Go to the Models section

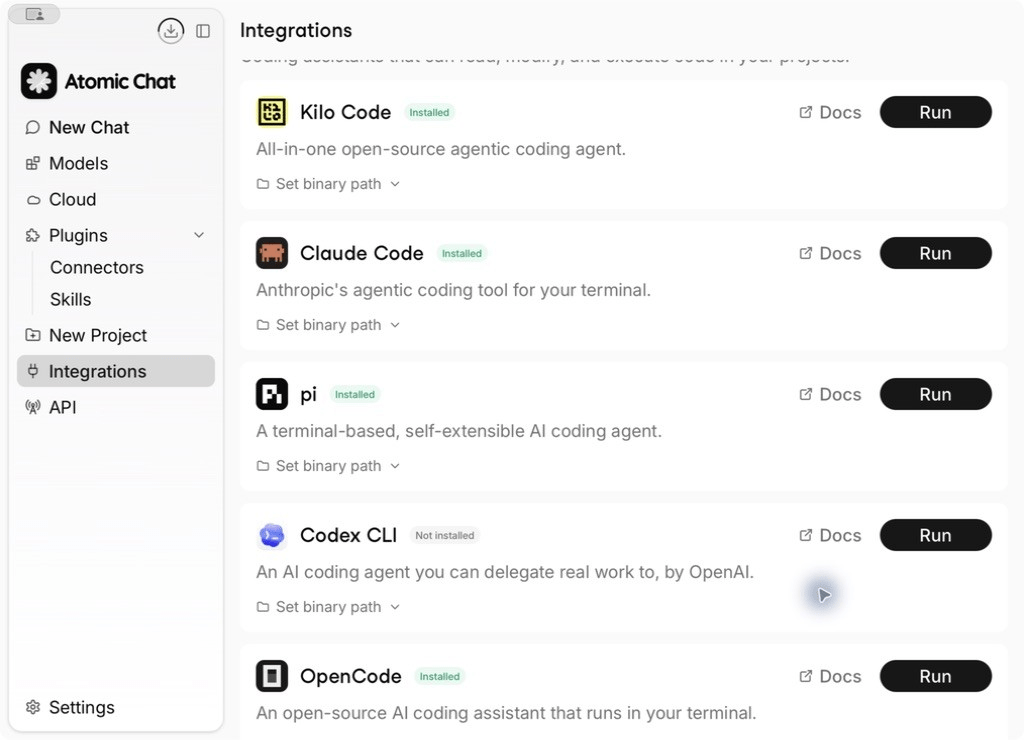click(x=116, y=163)
